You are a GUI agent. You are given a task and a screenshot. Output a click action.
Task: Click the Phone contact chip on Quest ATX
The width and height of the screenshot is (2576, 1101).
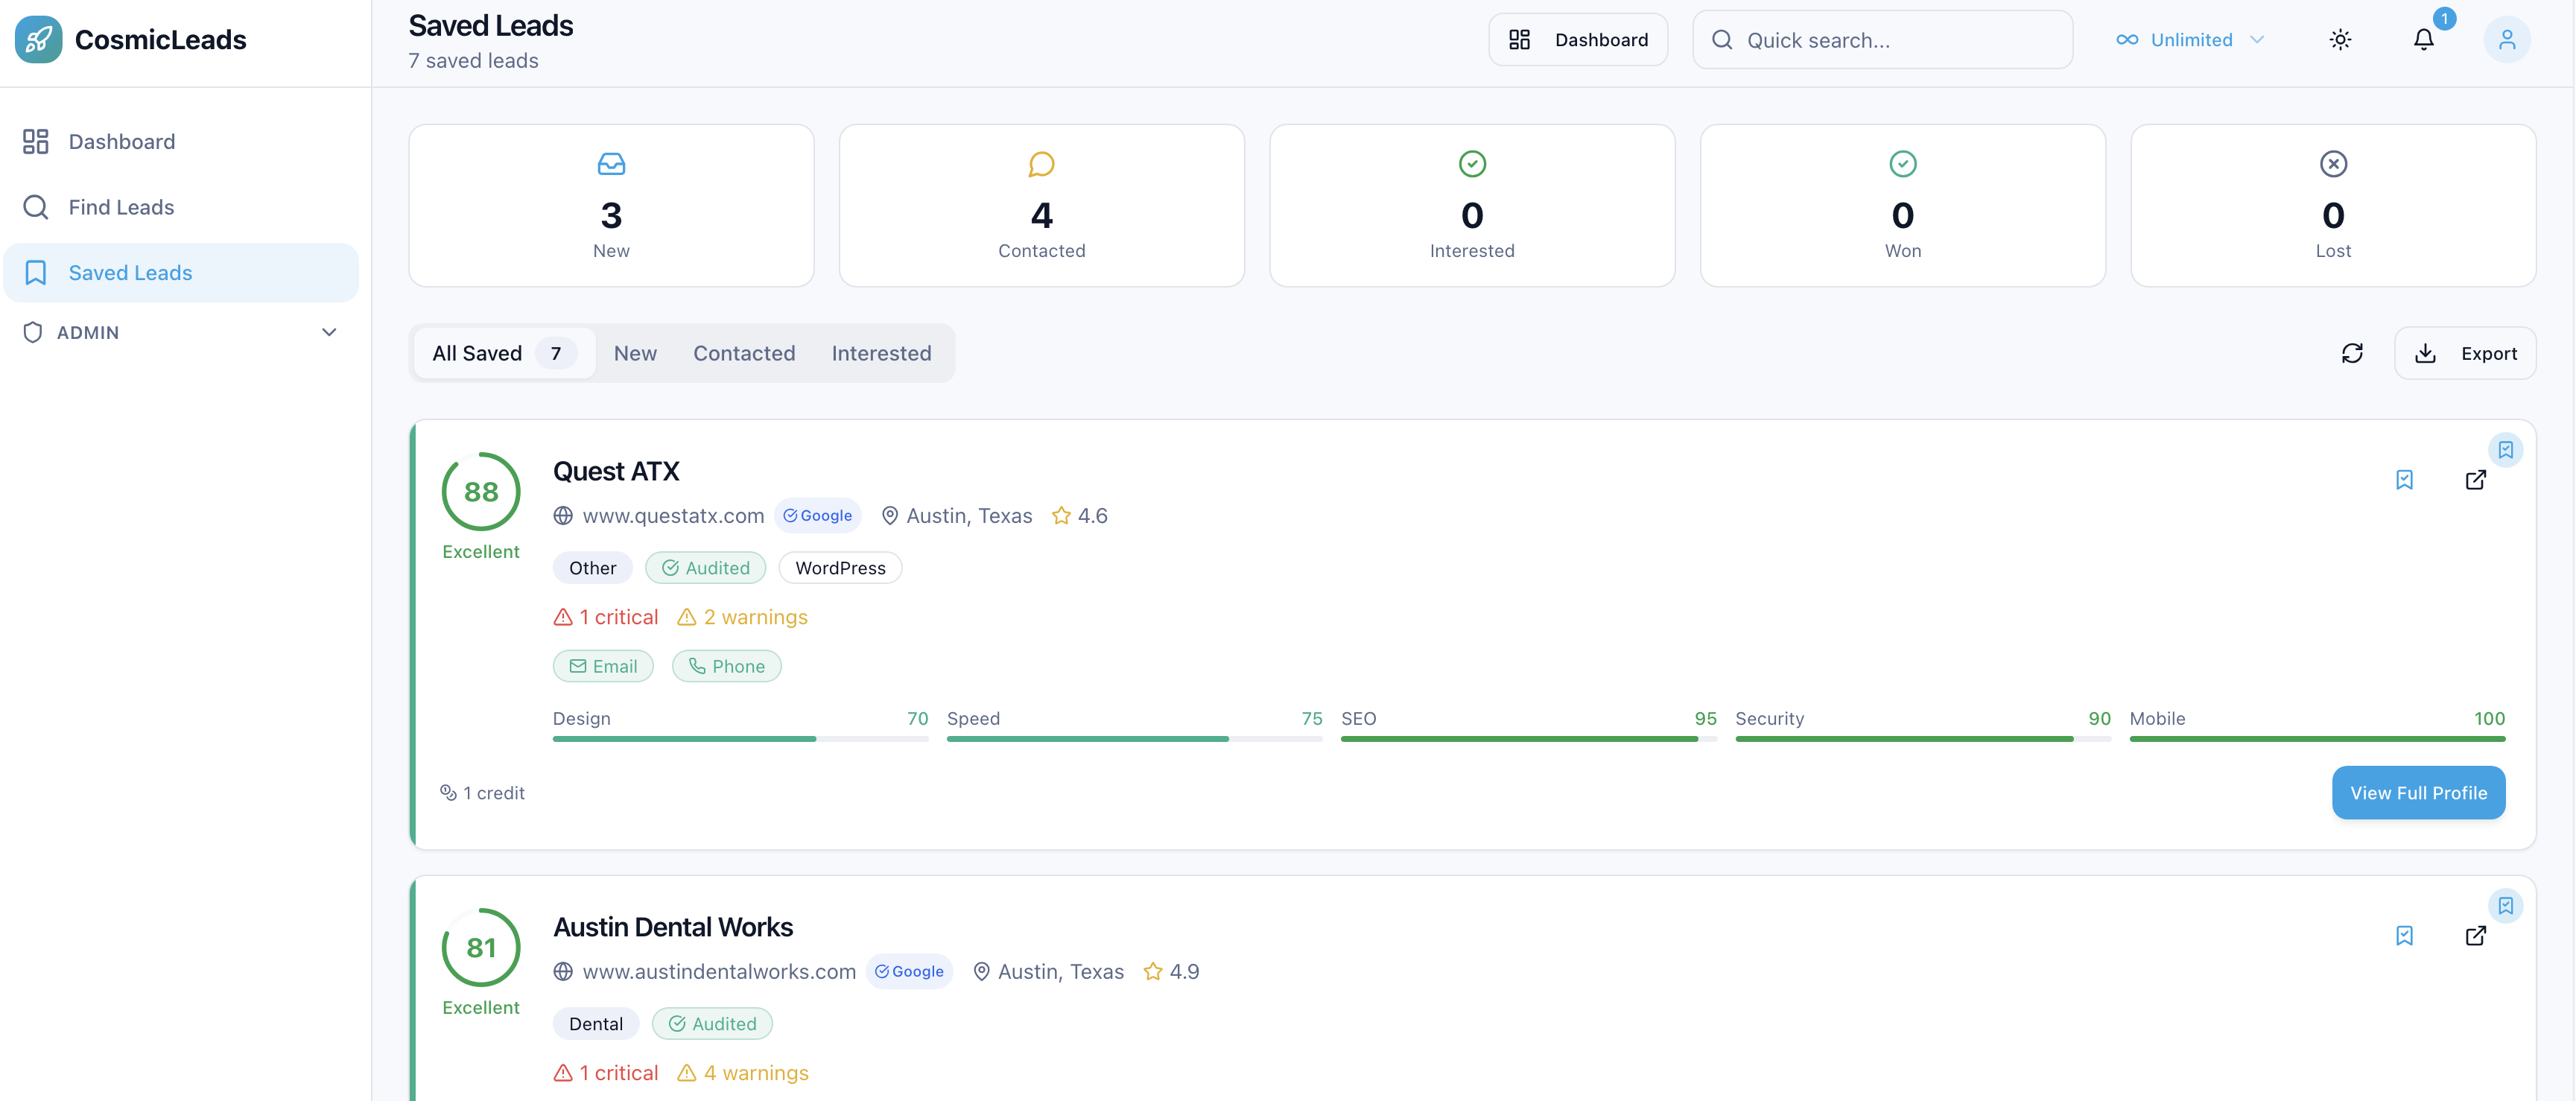(727, 665)
